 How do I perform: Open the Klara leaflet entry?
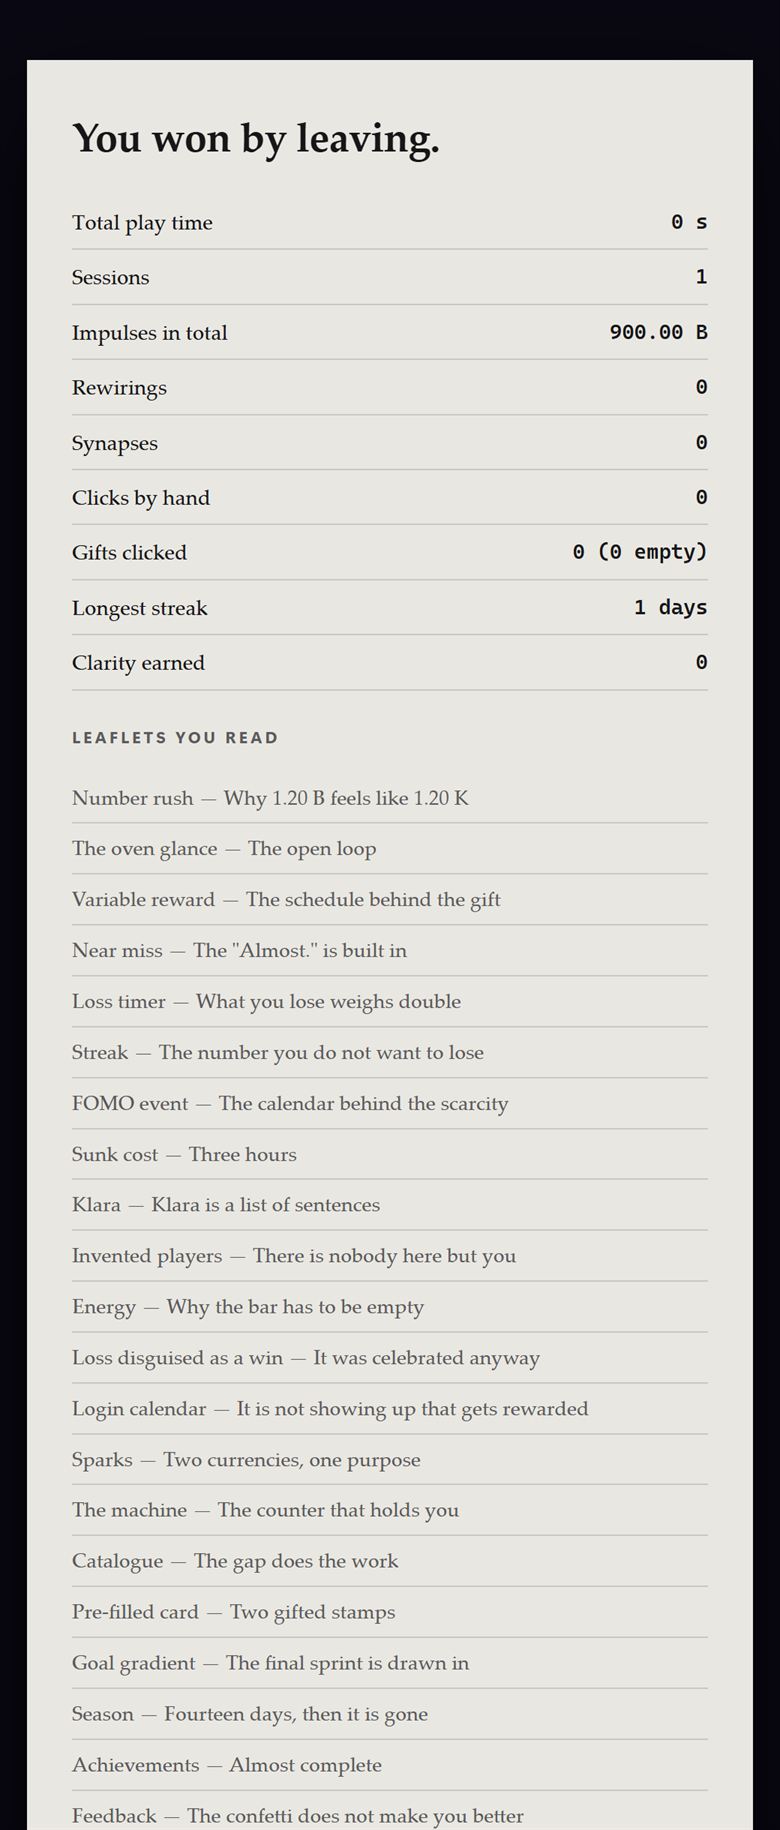point(390,1205)
